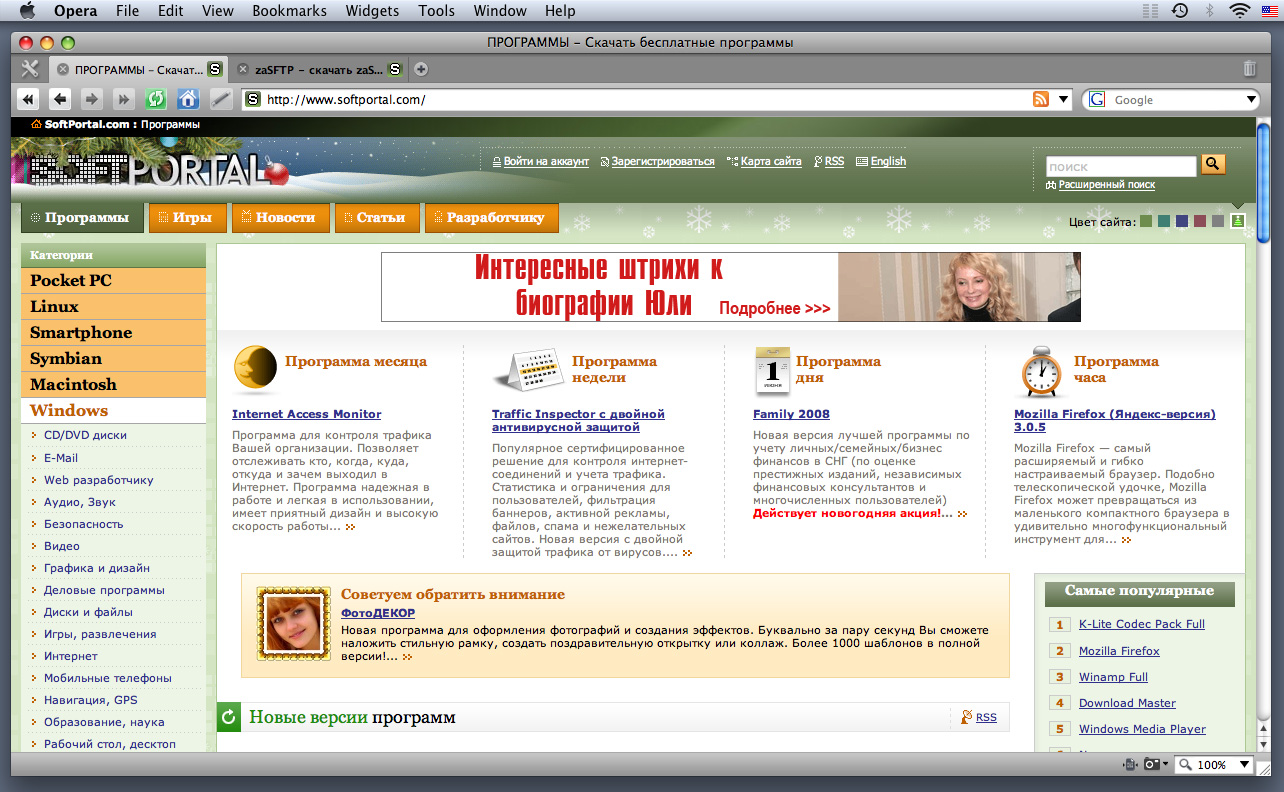Open the Family 2008 program link
The width and height of the screenshot is (1284, 792).
coord(791,414)
